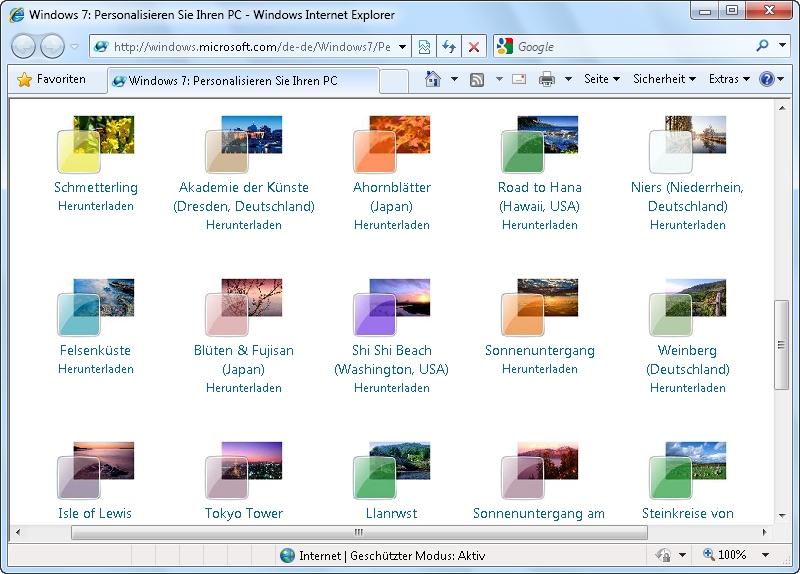Image resolution: width=800 pixels, height=574 pixels.
Task: Open the Sicherheit menu
Action: (664, 79)
